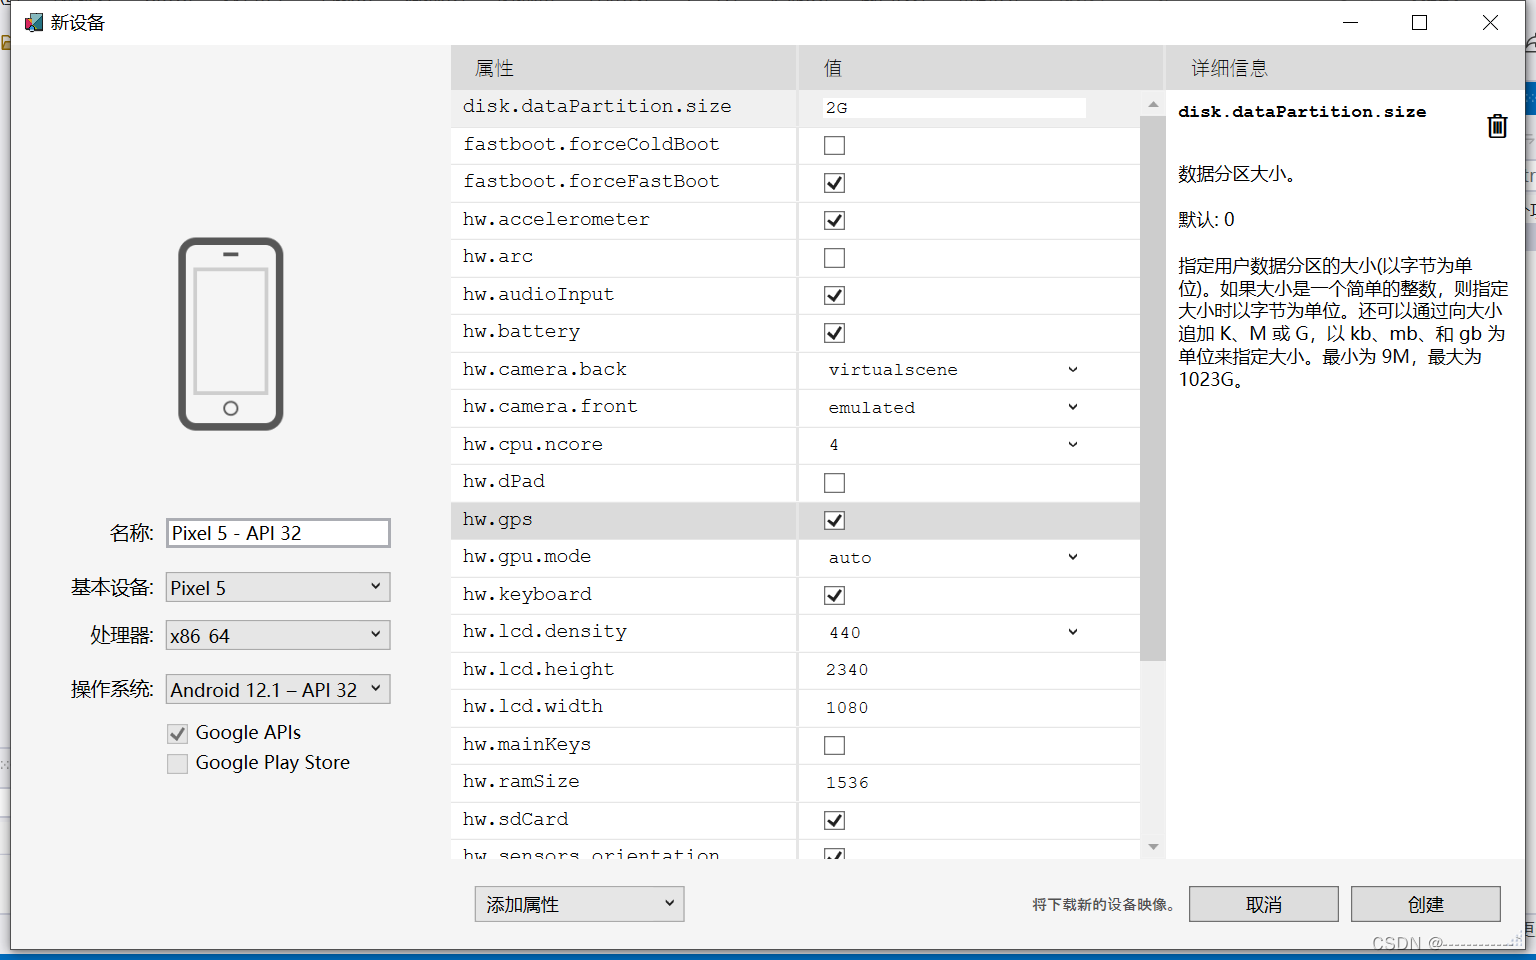Toggle hw.audioInput checkbox
The width and height of the screenshot is (1536, 960).
834,296
